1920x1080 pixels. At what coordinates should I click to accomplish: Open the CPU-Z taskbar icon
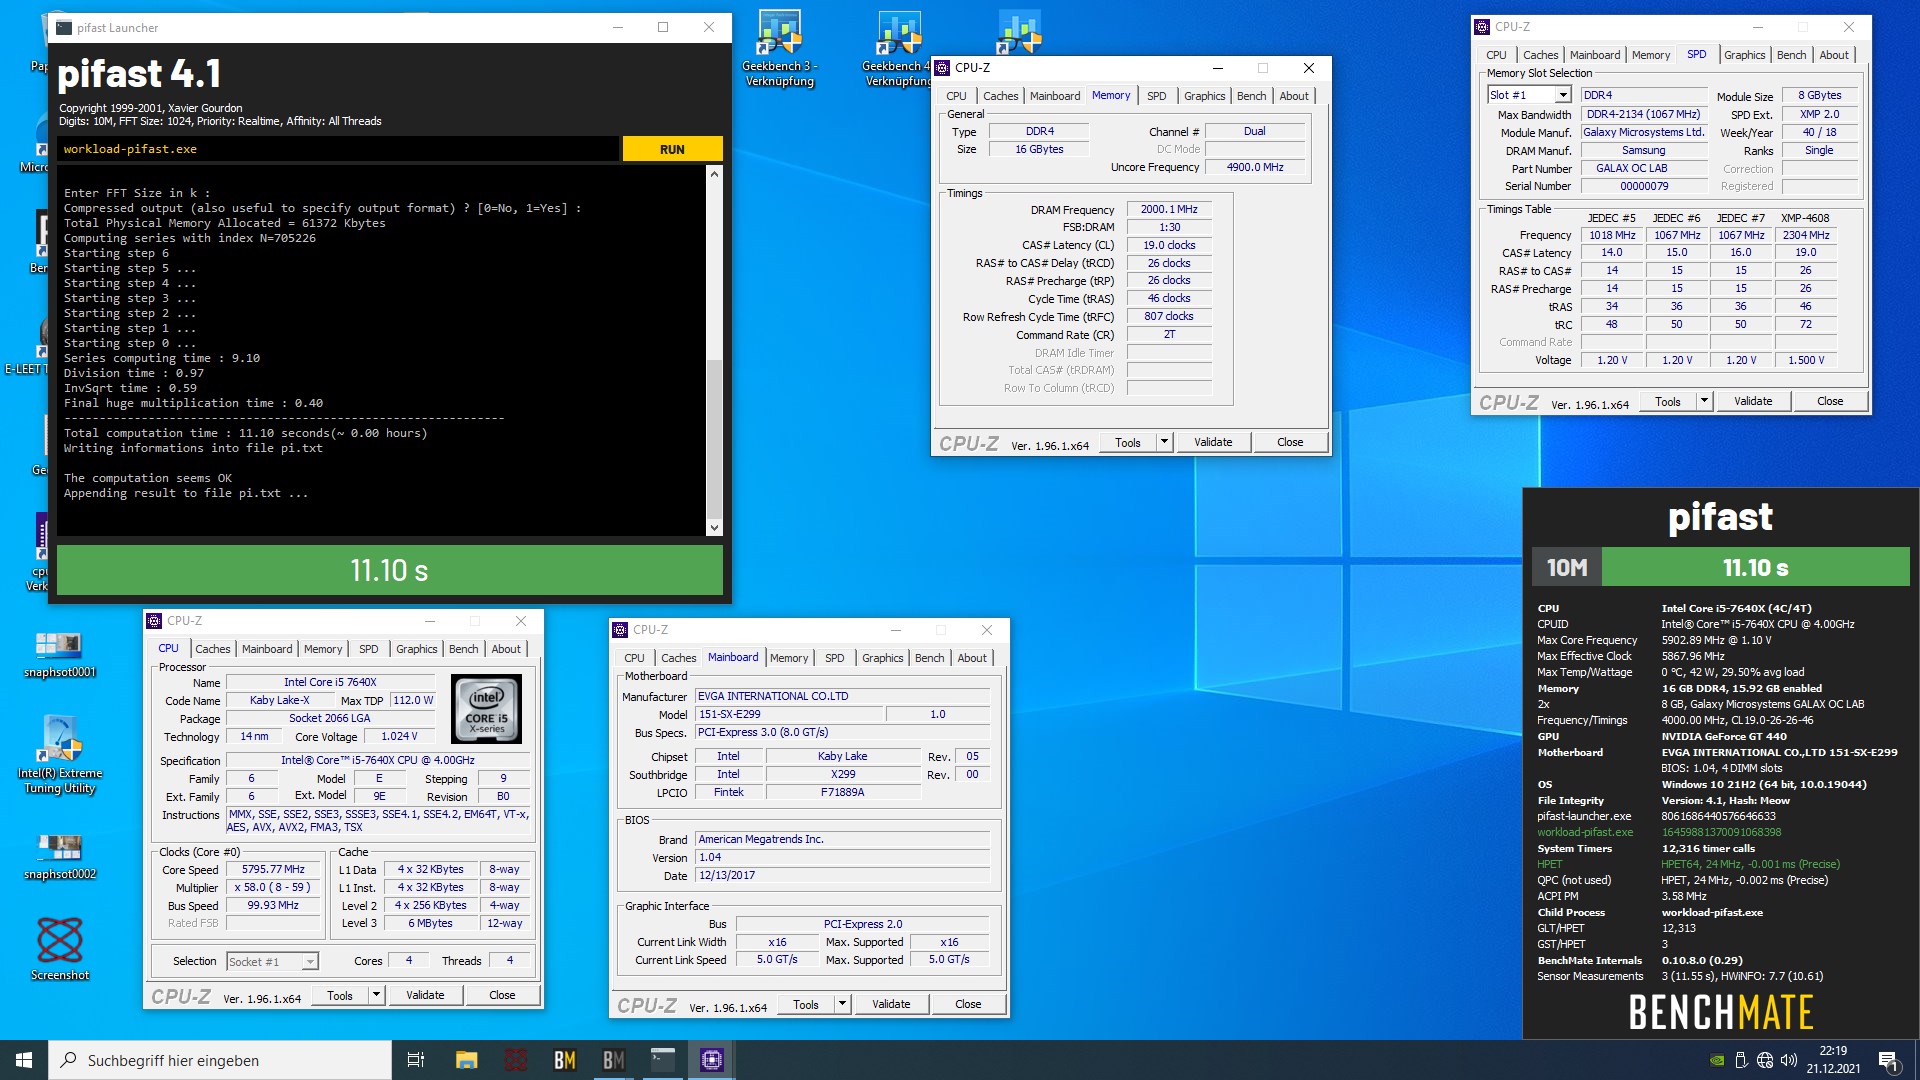pyautogui.click(x=712, y=1060)
